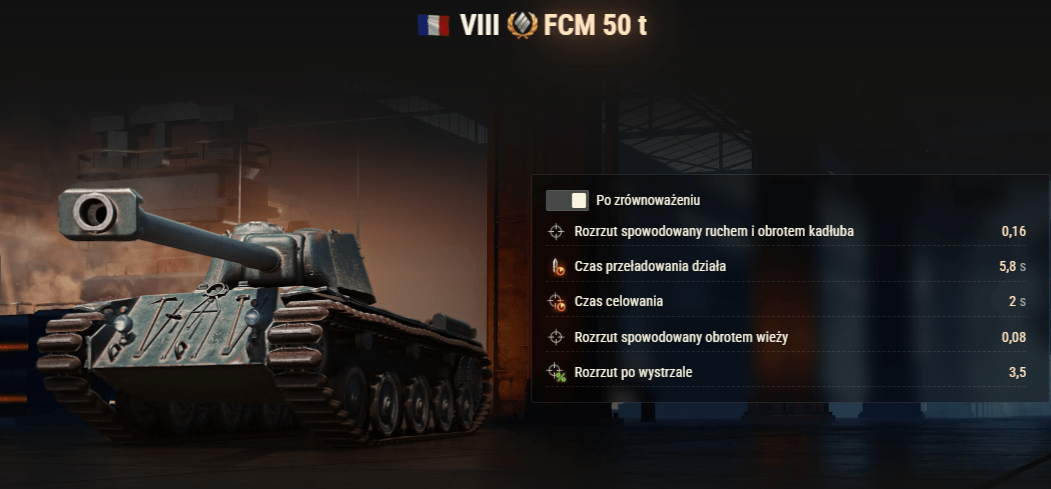
Task: Click the dispersion after shot percent icon
Action: pos(556,372)
